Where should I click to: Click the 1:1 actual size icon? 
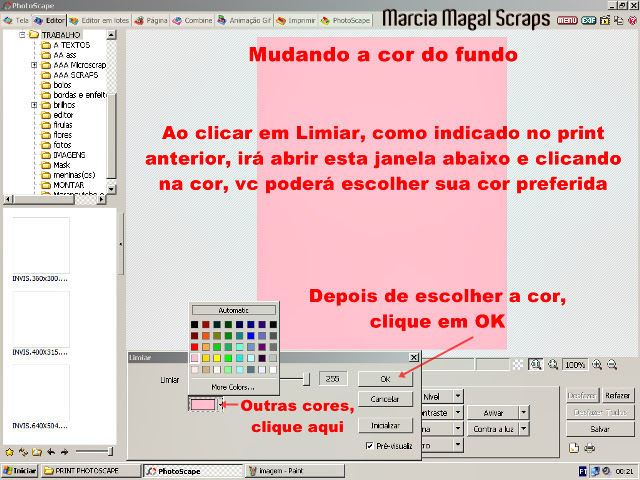click(x=536, y=364)
